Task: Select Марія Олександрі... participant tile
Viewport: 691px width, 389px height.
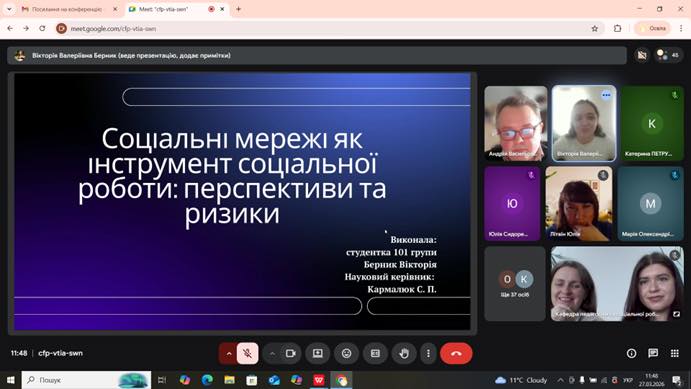Action: coord(650,204)
